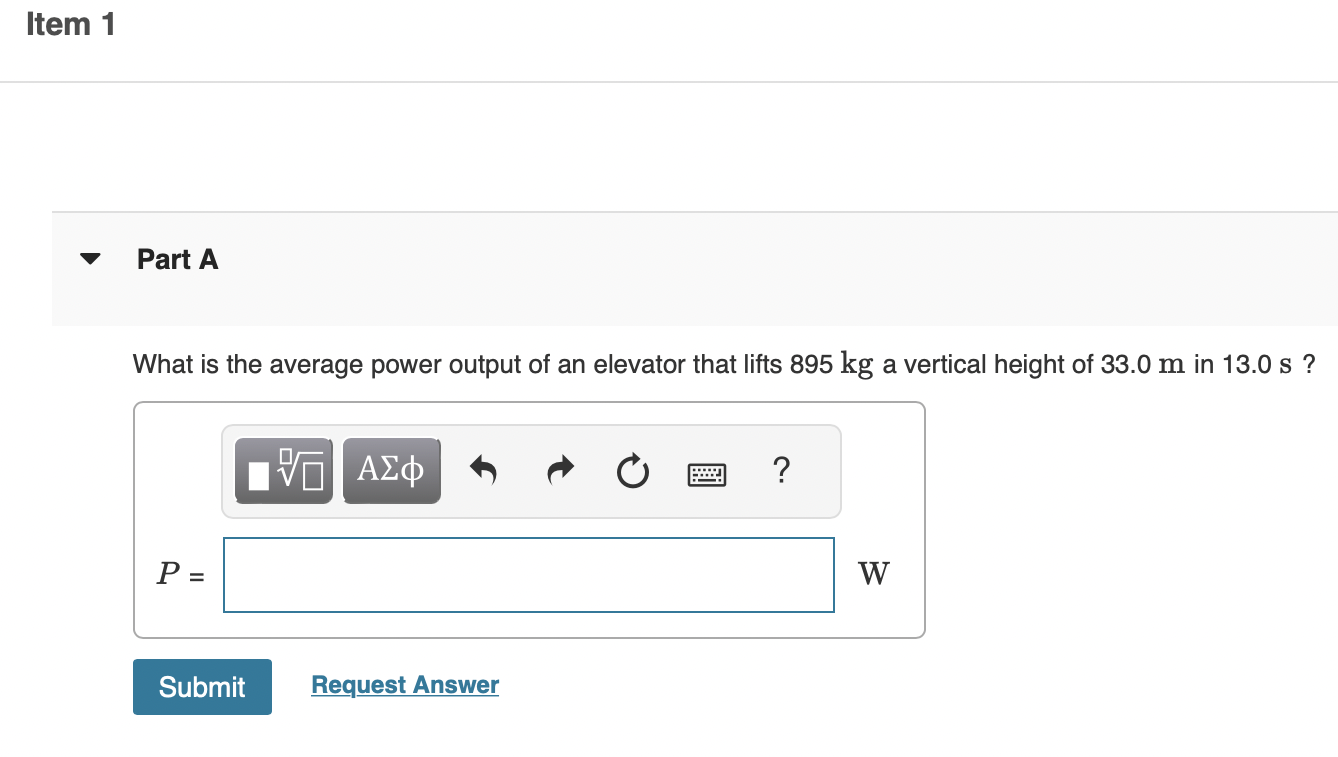Submit the answer for Part A
The height and width of the screenshot is (757, 1338).
(x=202, y=687)
